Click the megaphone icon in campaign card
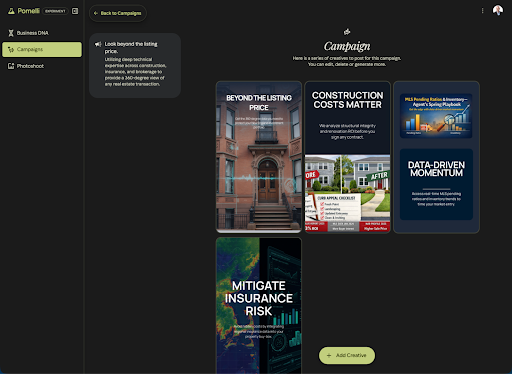 98,44
